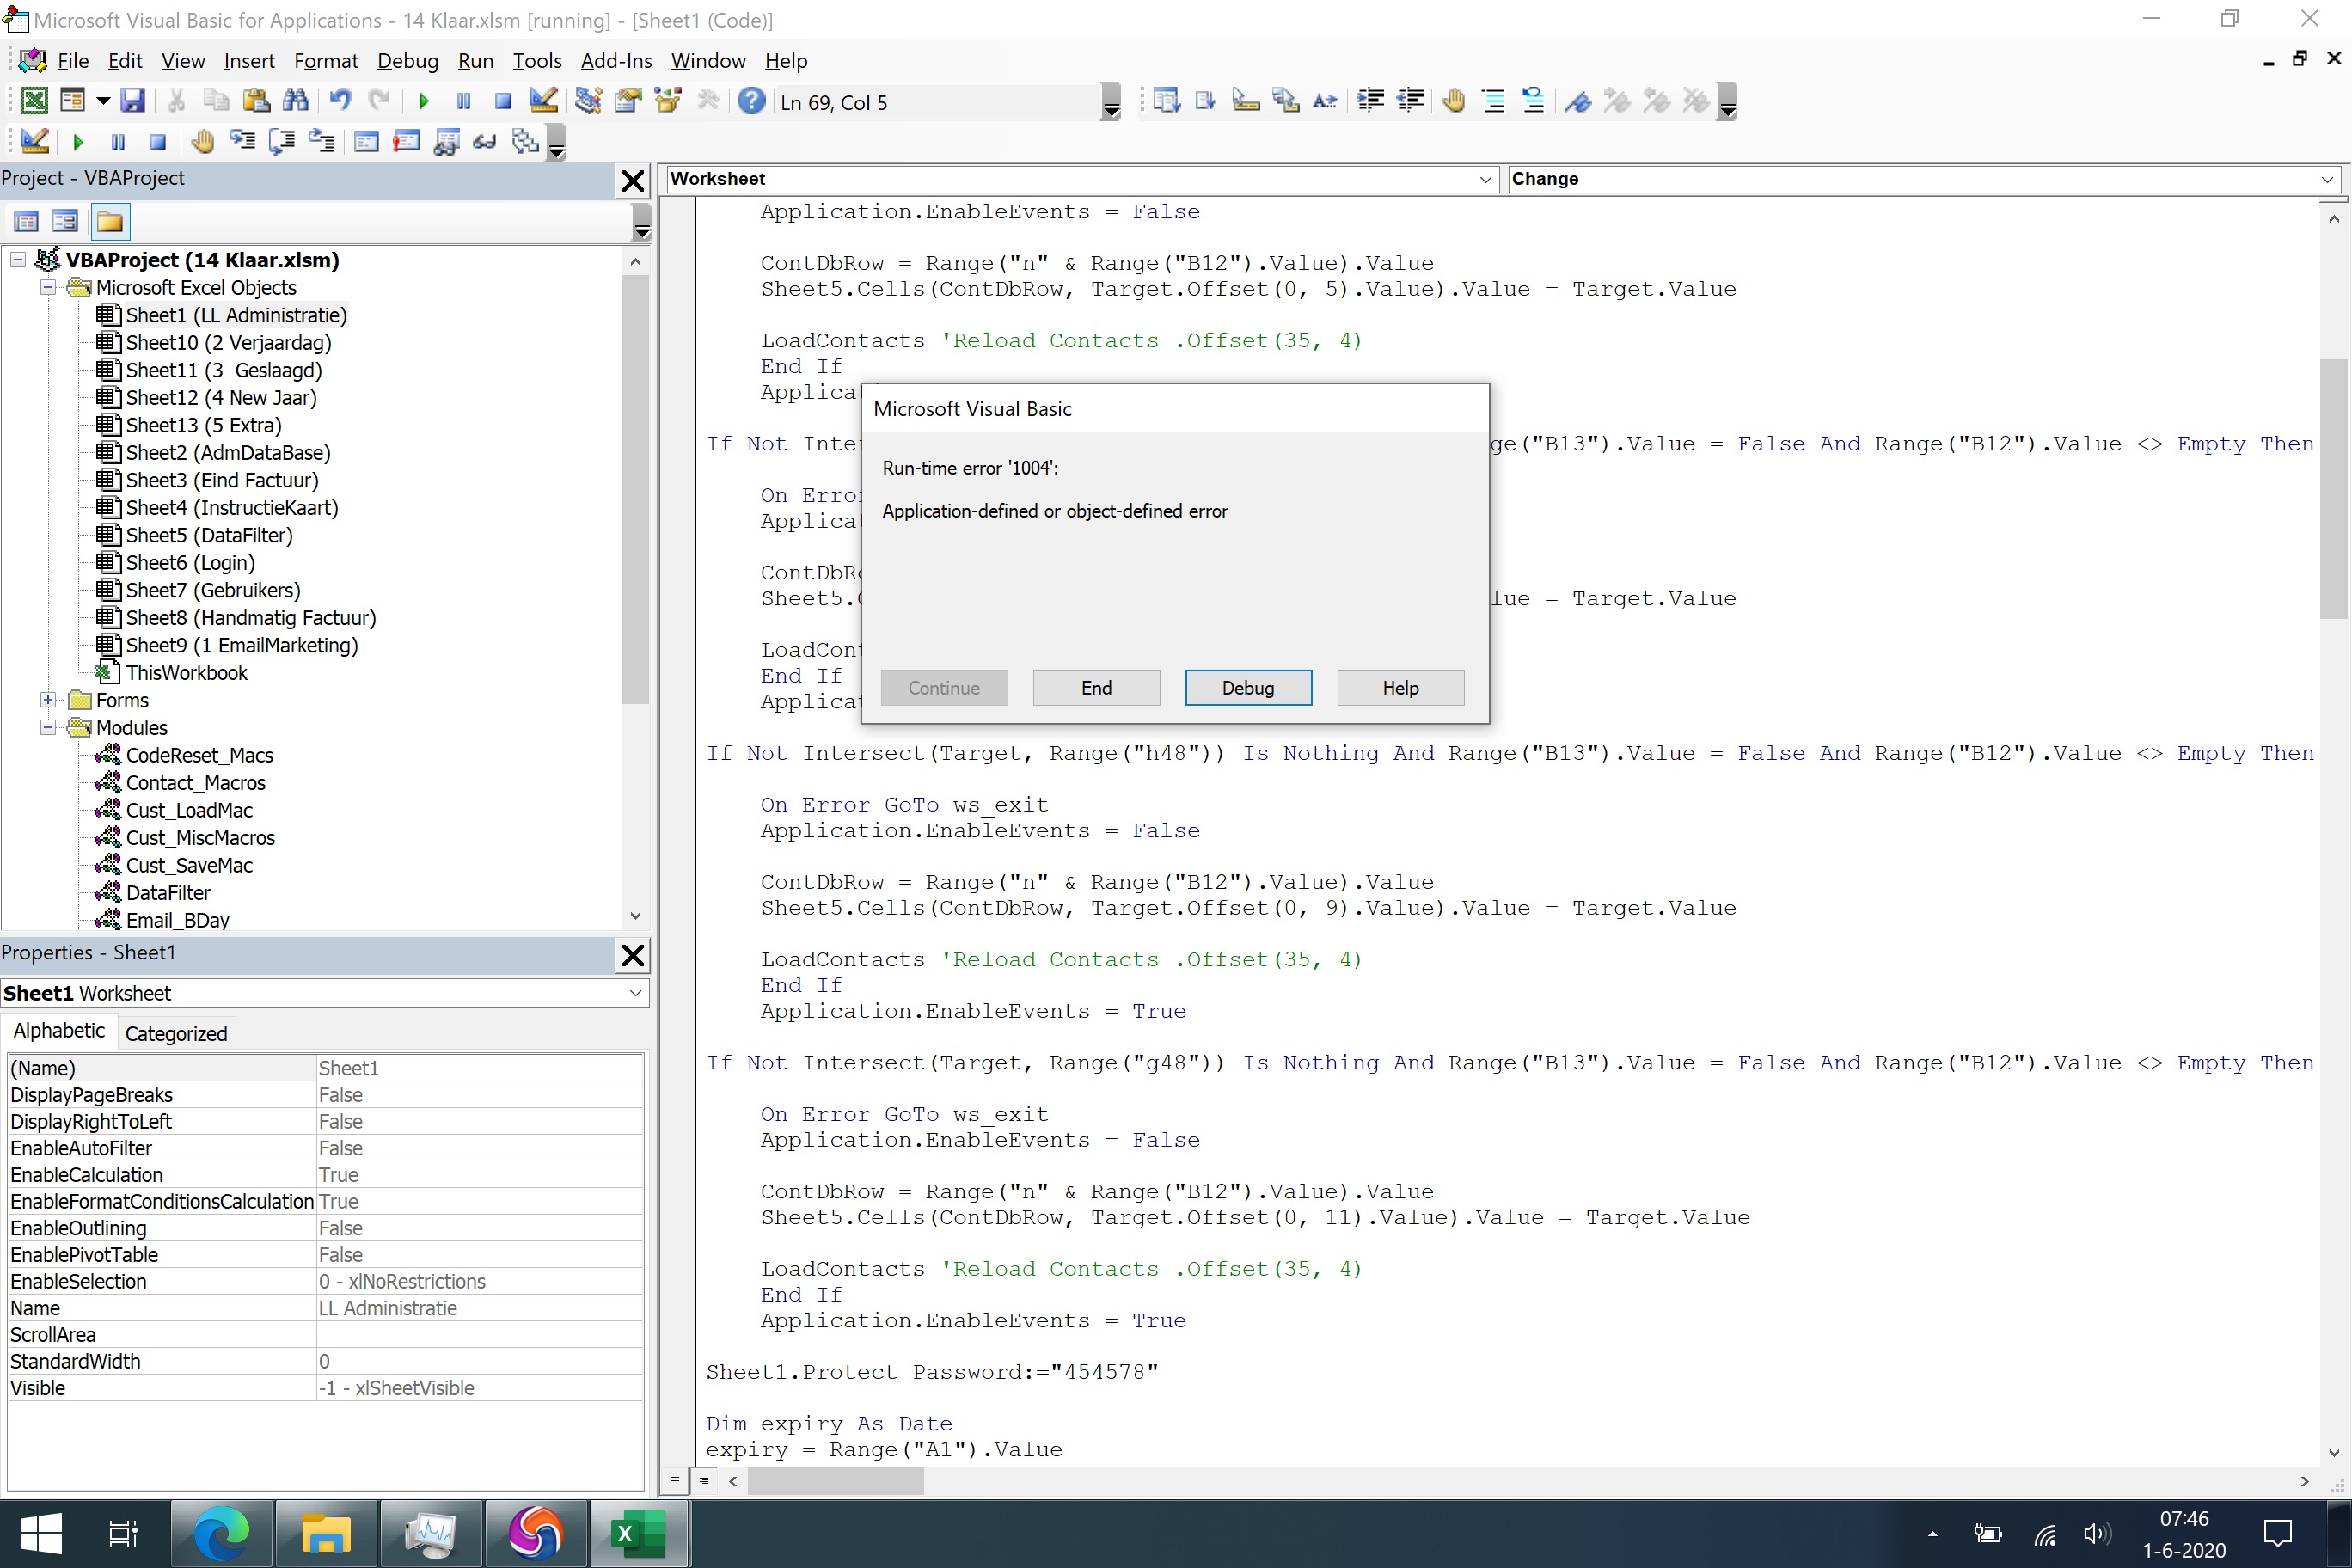The height and width of the screenshot is (1568, 2352).
Task: Switch to the Categorized properties tab
Action: (176, 1033)
